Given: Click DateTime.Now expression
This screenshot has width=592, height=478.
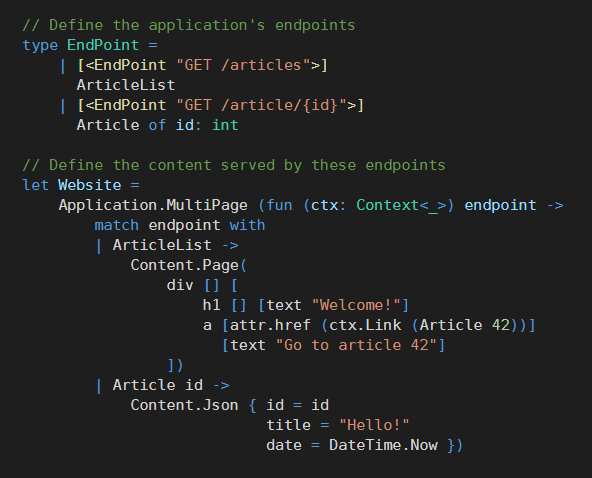Looking at the screenshot, I should pos(383,445).
